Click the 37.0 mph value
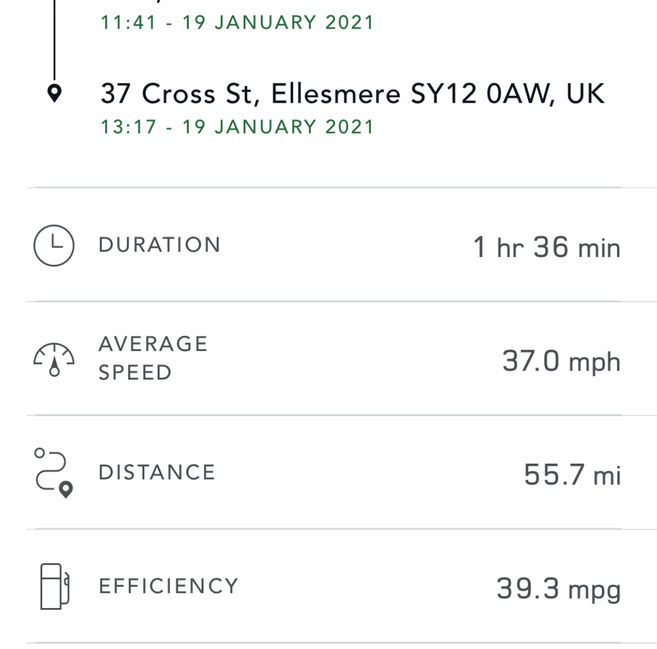The height and width of the screenshot is (649, 657). click(561, 361)
